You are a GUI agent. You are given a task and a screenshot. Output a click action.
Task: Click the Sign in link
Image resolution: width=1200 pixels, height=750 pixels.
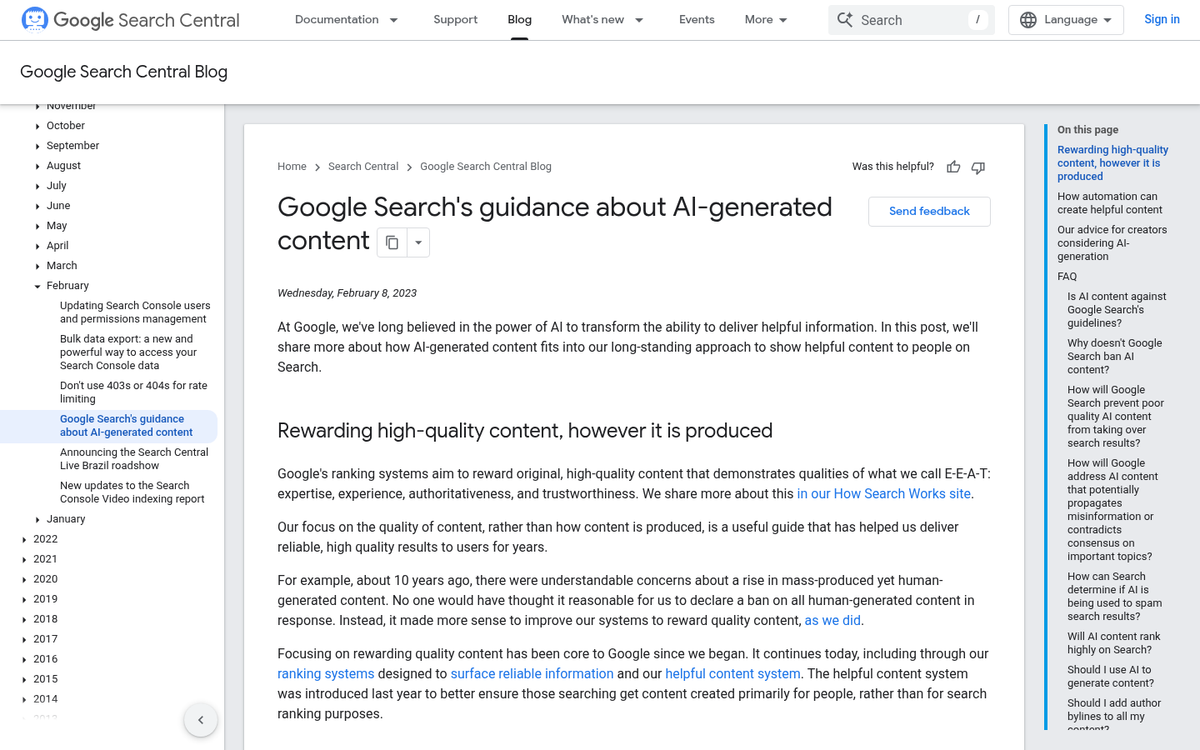pos(1161,20)
